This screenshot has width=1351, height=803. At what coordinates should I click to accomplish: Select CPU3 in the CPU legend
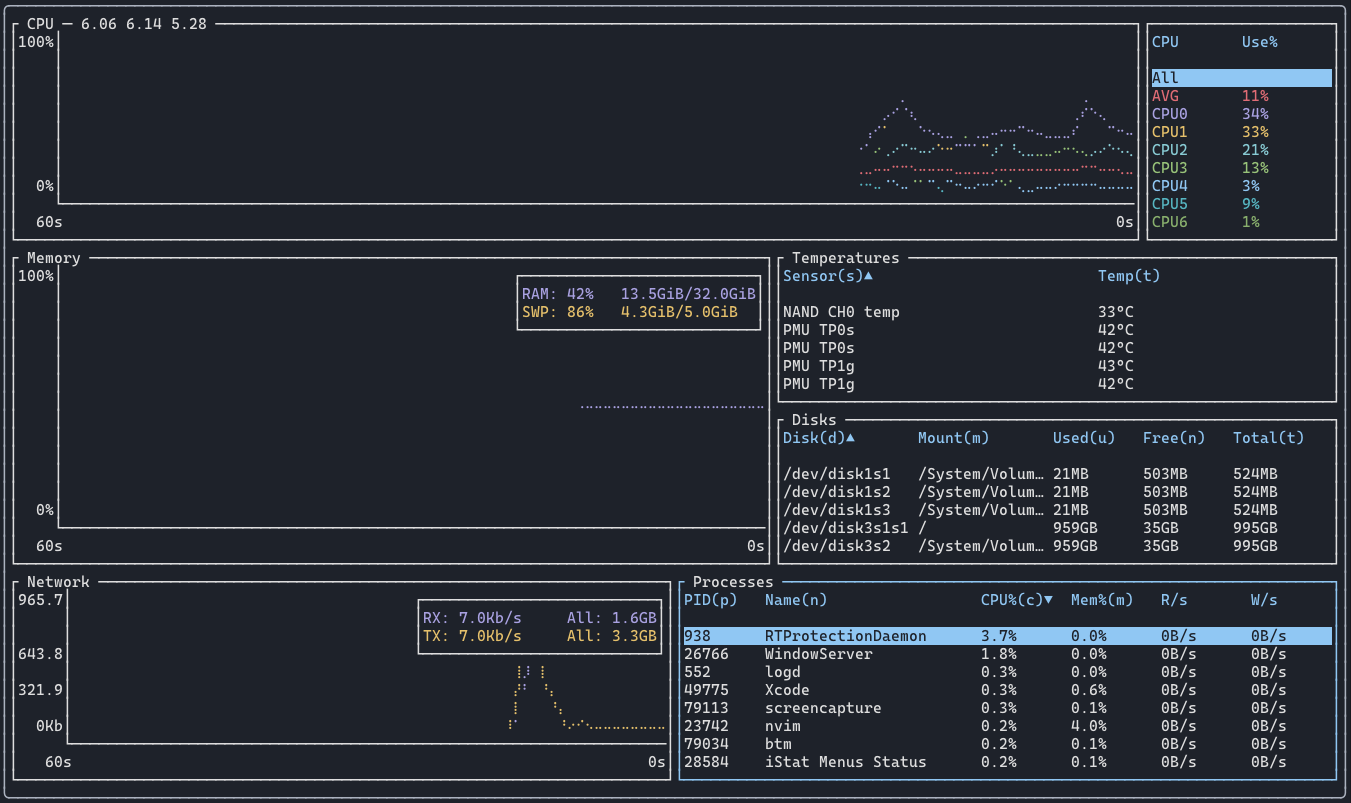coord(1241,168)
